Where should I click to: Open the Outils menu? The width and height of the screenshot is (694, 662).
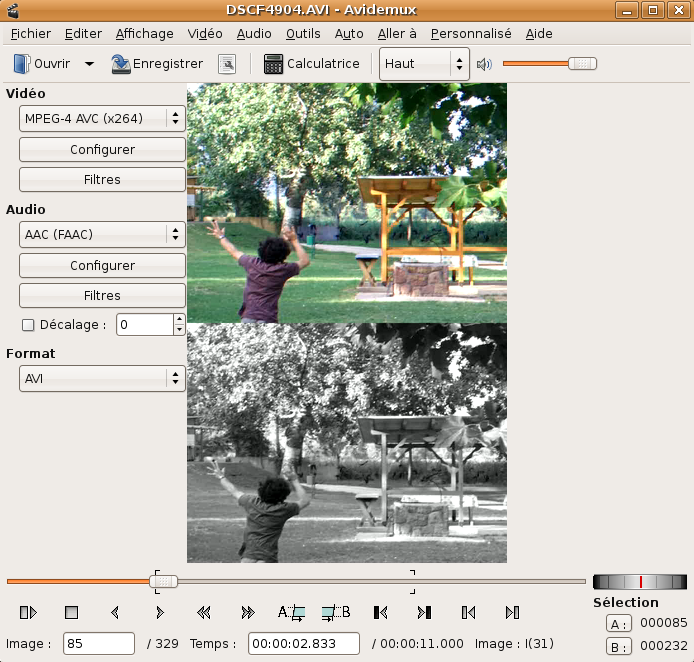[x=303, y=33]
